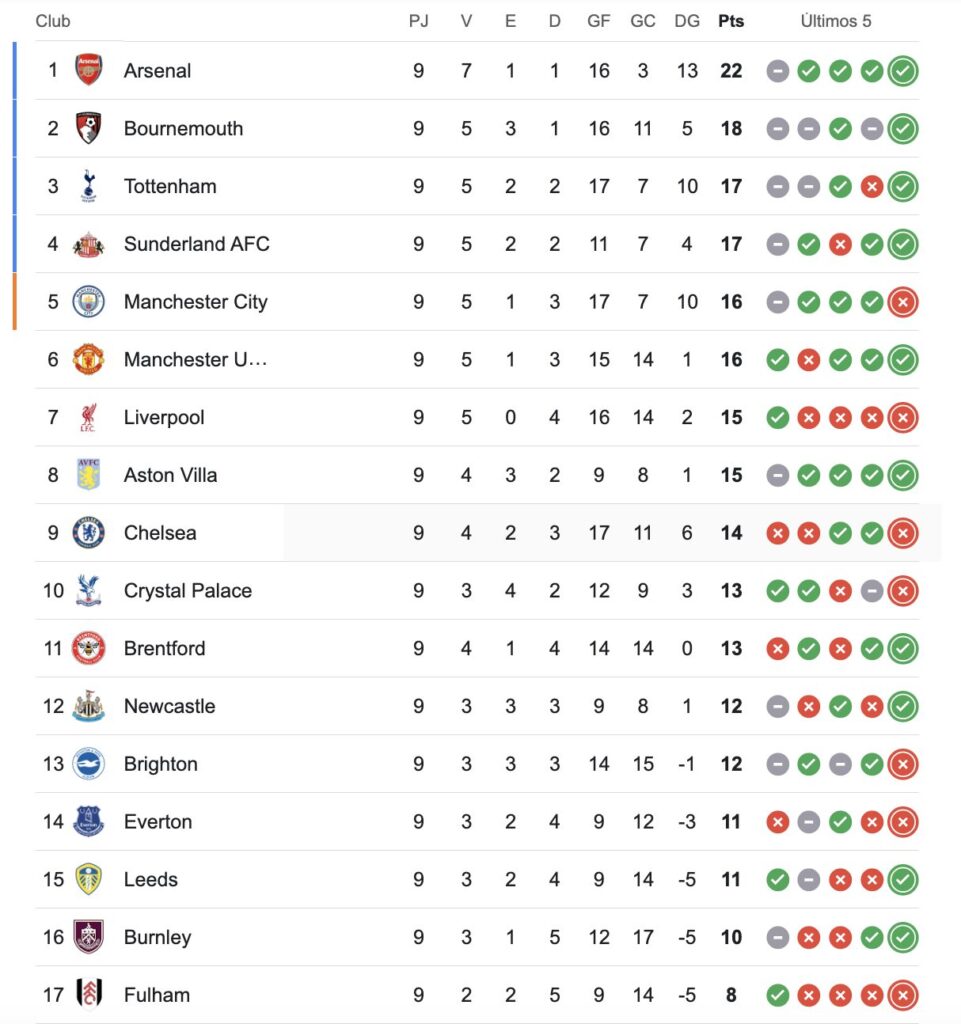Image resolution: width=961 pixels, height=1024 pixels.
Task: Click Arsenal's latest match win indicator
Action: click(x=903, y=71)
